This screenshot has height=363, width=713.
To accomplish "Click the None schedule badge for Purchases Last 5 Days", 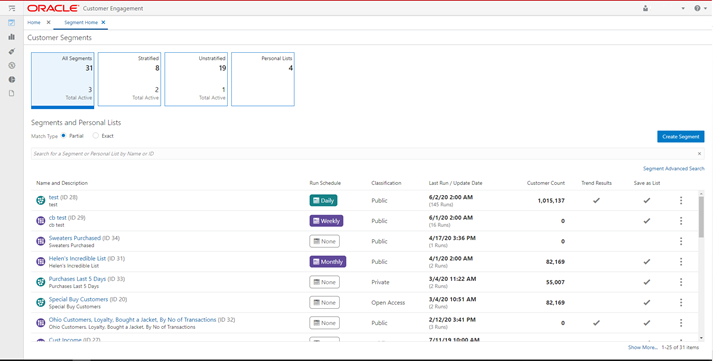I will (325, 282).
